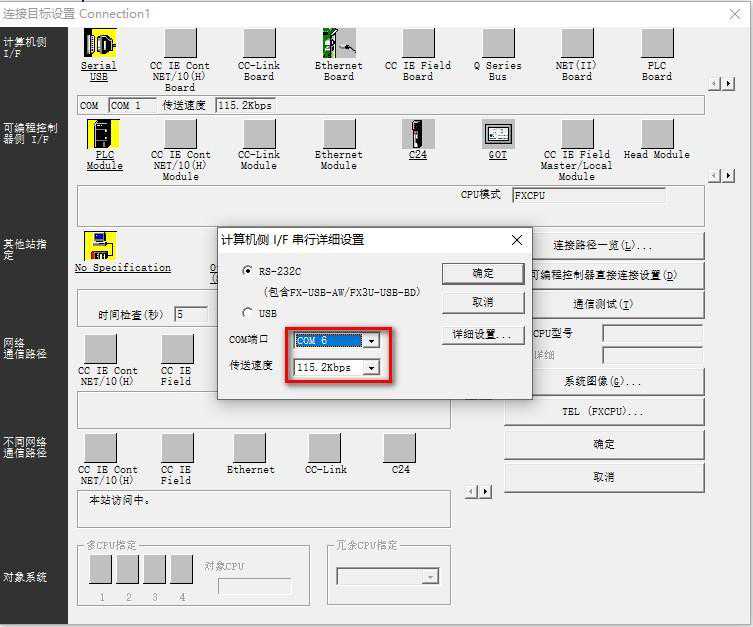Image resolution: width=753 pixels, height=627 pixels.
Task: Open 详细设置 detailed settings button
Action: 482,335
